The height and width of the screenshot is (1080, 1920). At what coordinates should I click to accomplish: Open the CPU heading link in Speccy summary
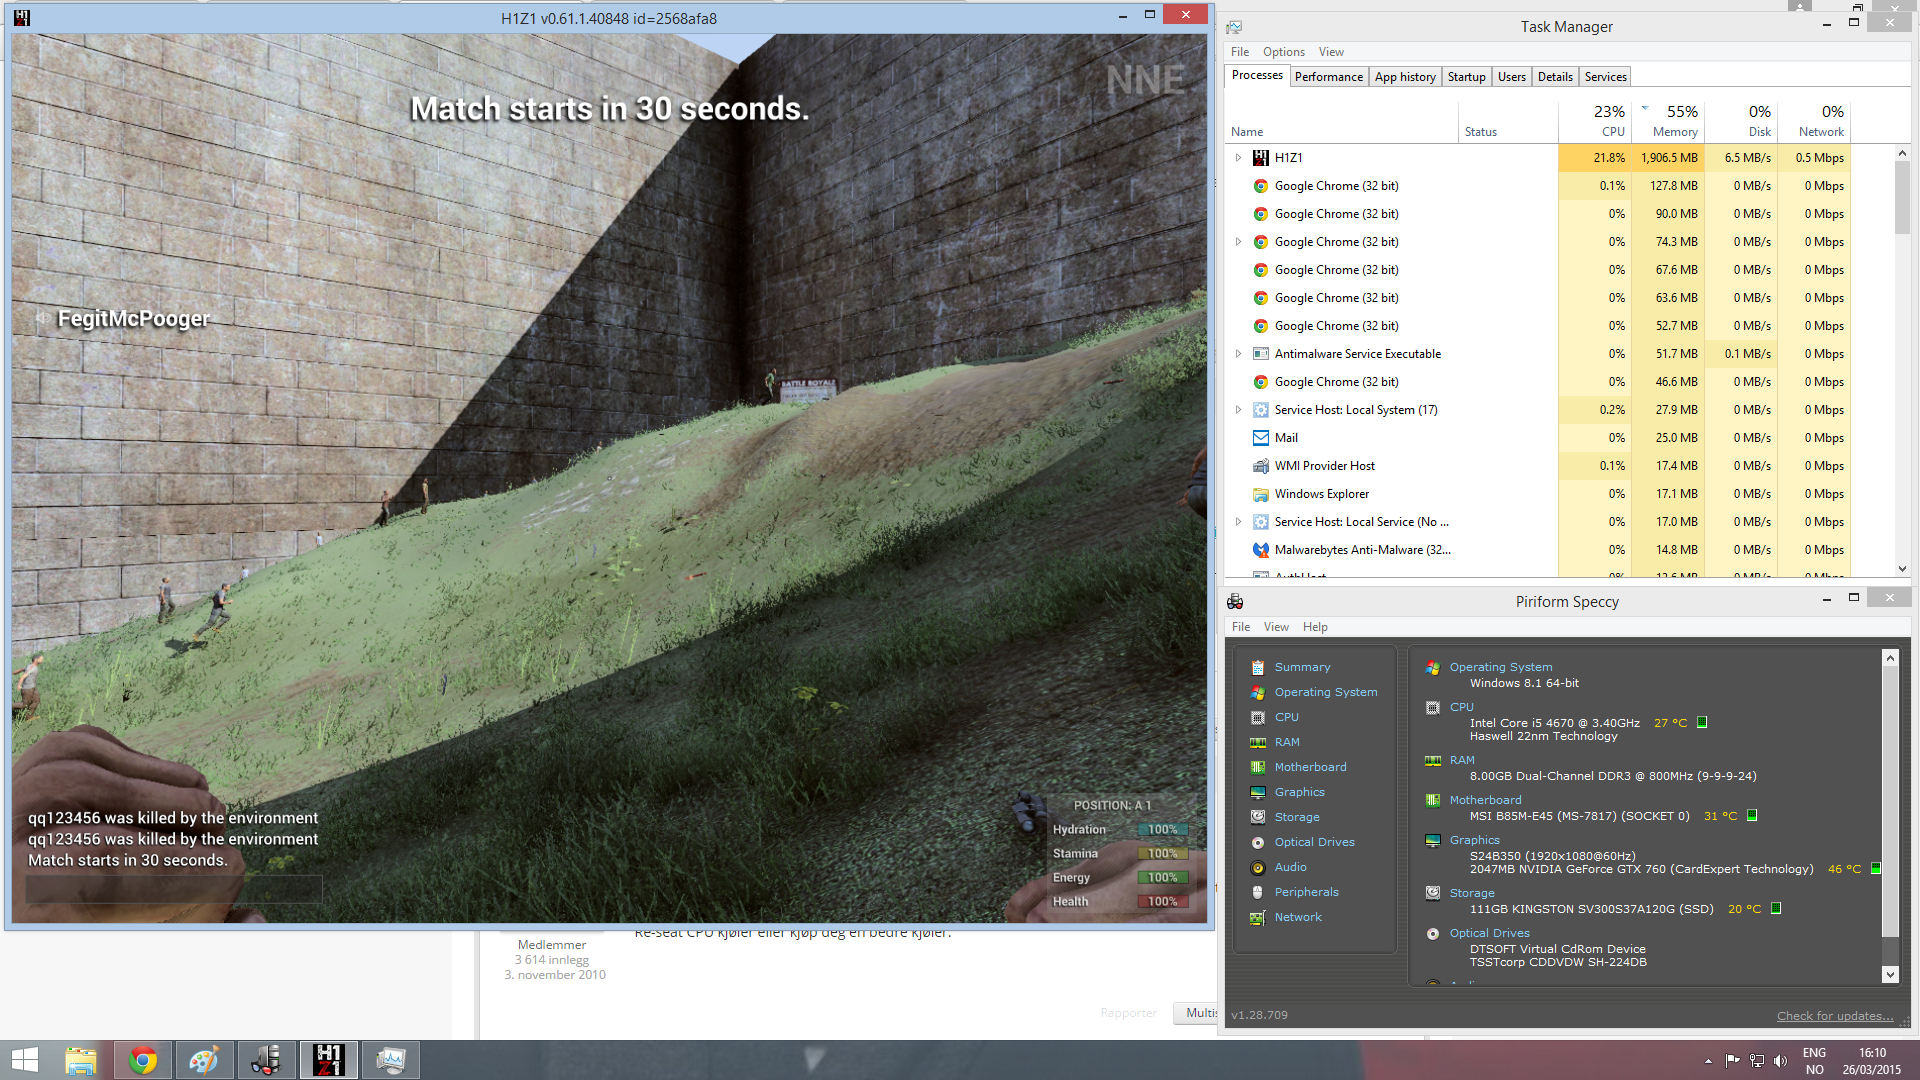tap(1461, 707)
